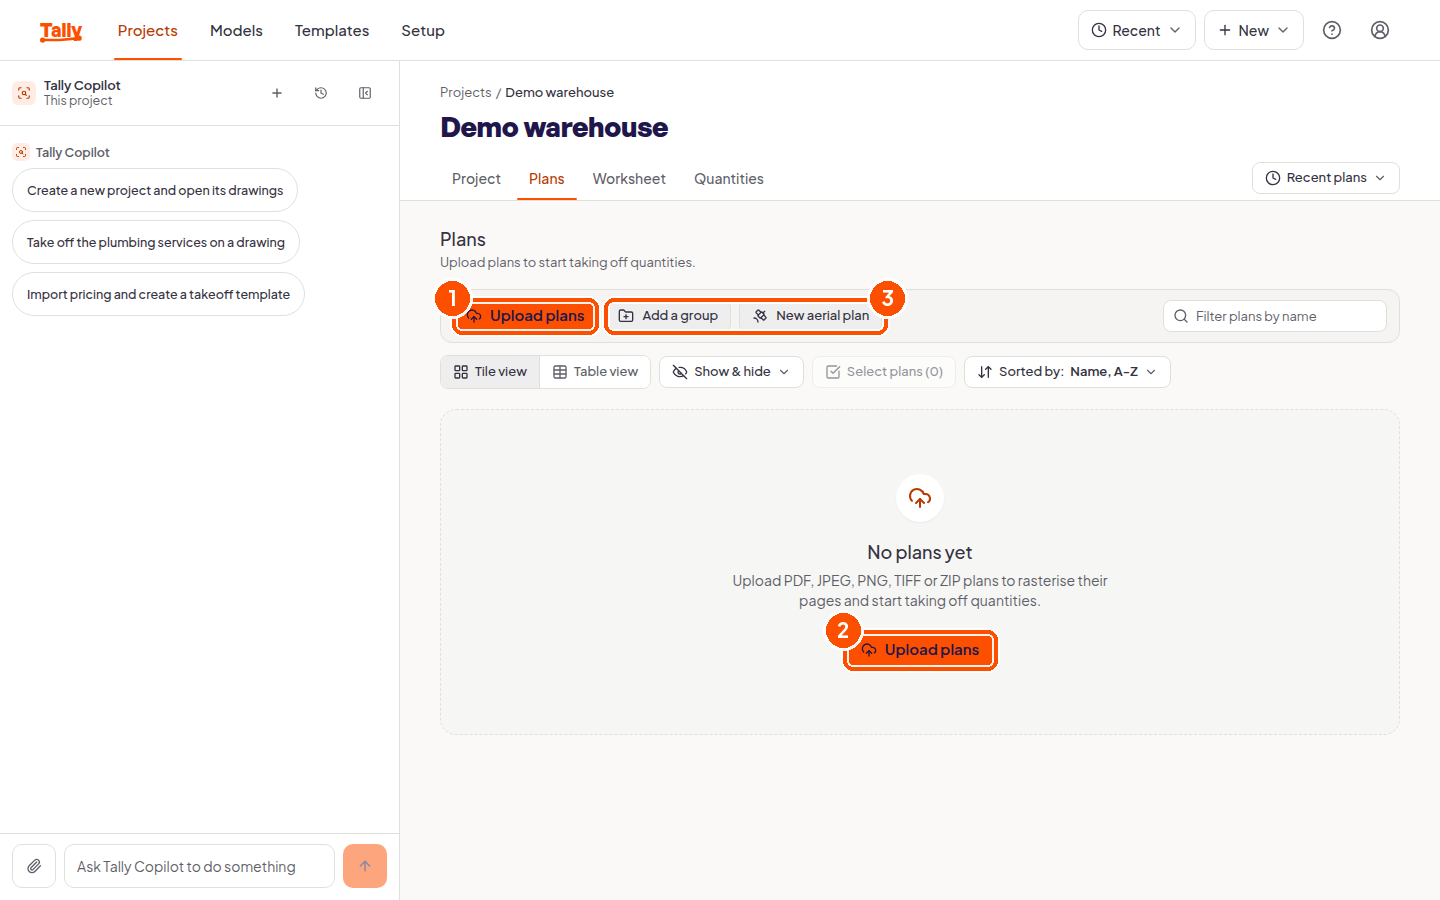The height and width of the screenshot is (900, 1440).
Task: Click the Tally logo
Action: pos(61,31)
